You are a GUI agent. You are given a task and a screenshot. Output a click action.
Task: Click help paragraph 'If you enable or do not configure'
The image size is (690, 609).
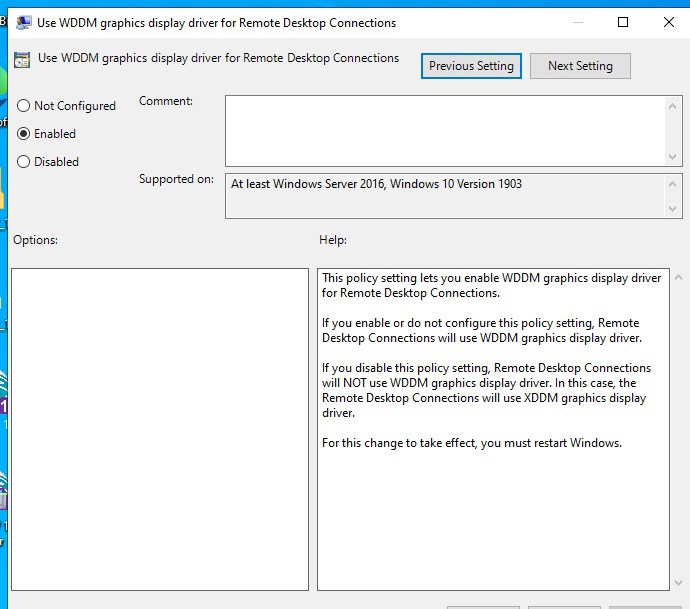pos(482,330)
